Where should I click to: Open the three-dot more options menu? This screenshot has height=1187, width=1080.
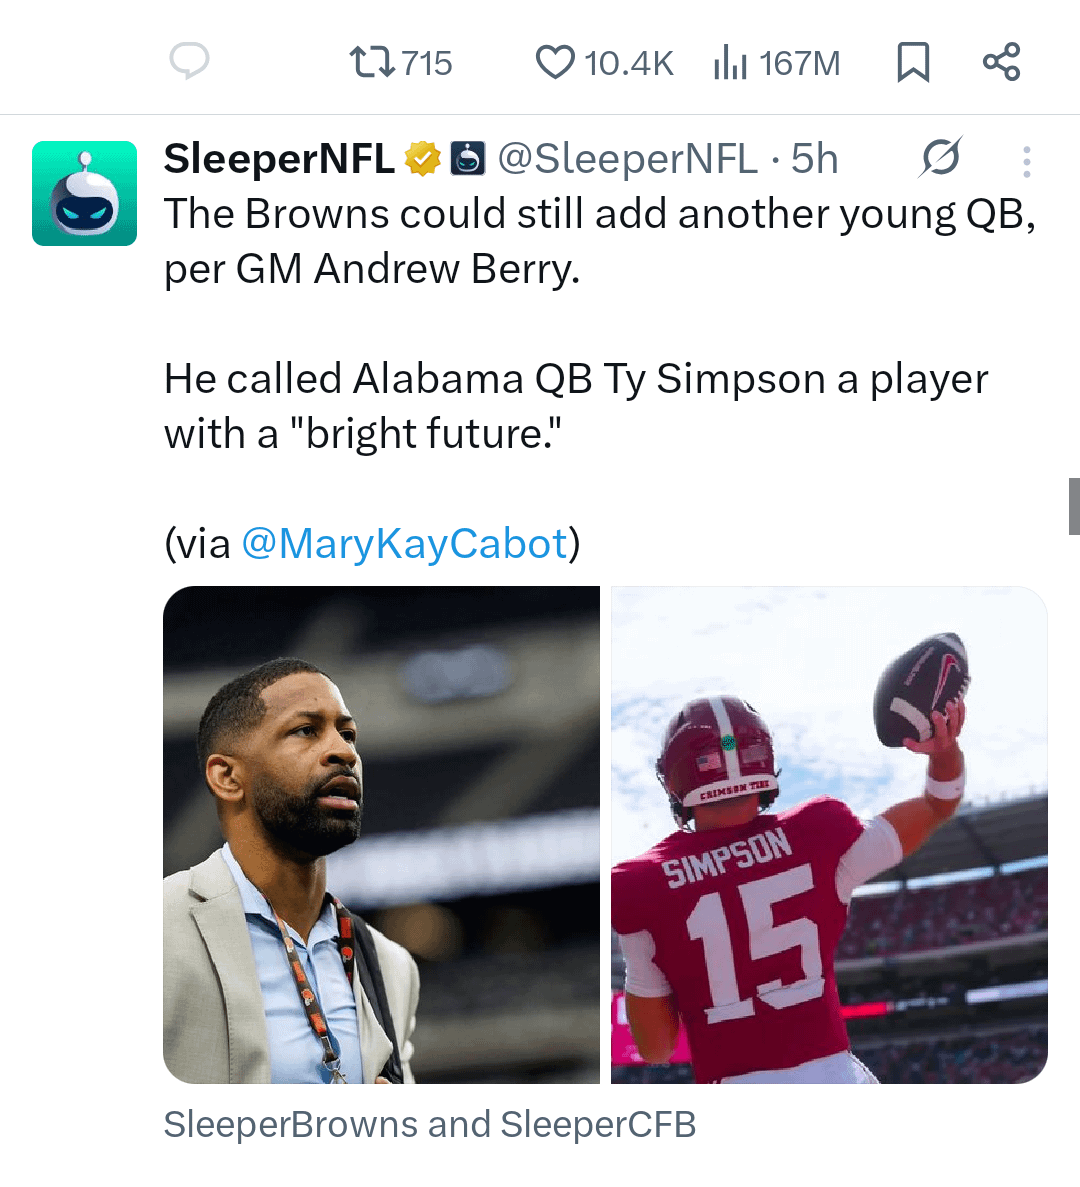coord(1026,162)
